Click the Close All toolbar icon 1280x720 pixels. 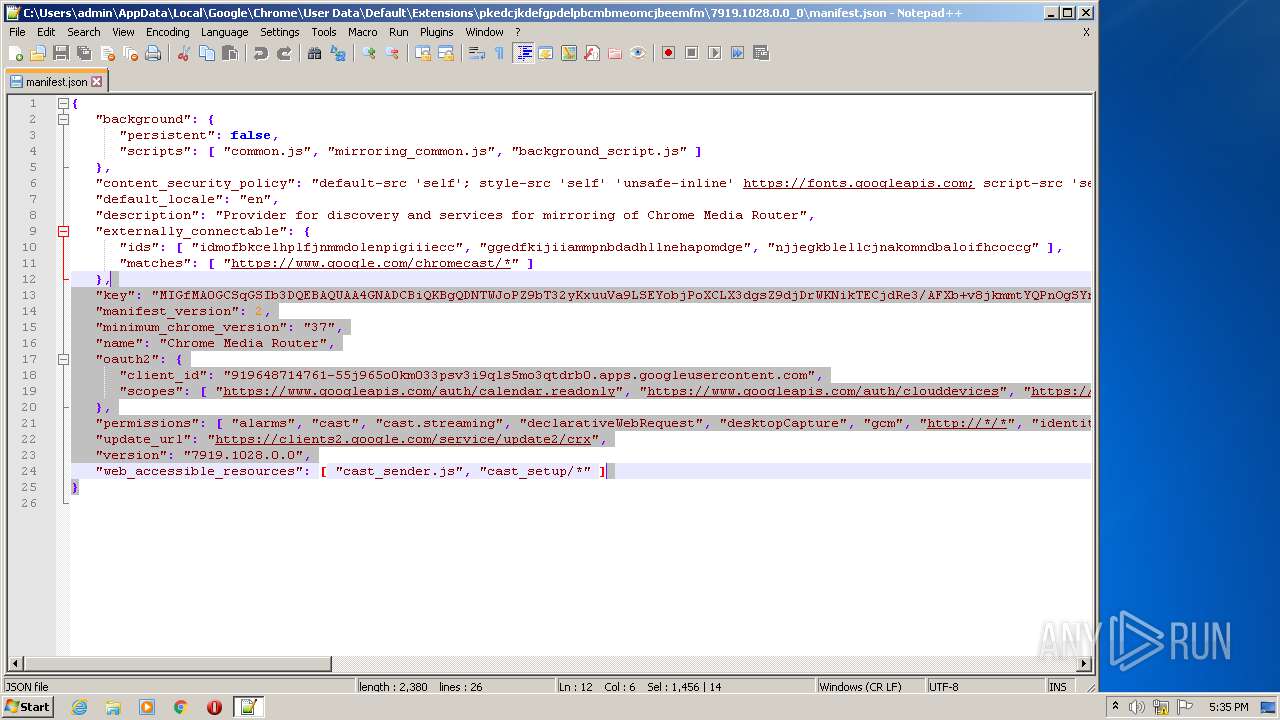[130, 53]
